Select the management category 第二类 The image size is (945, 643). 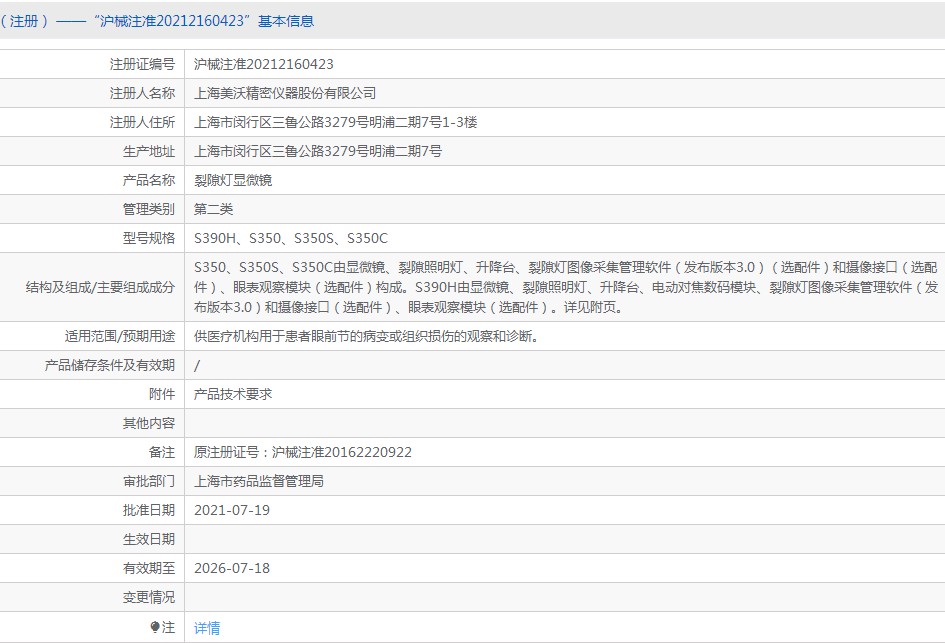(213, 209)
